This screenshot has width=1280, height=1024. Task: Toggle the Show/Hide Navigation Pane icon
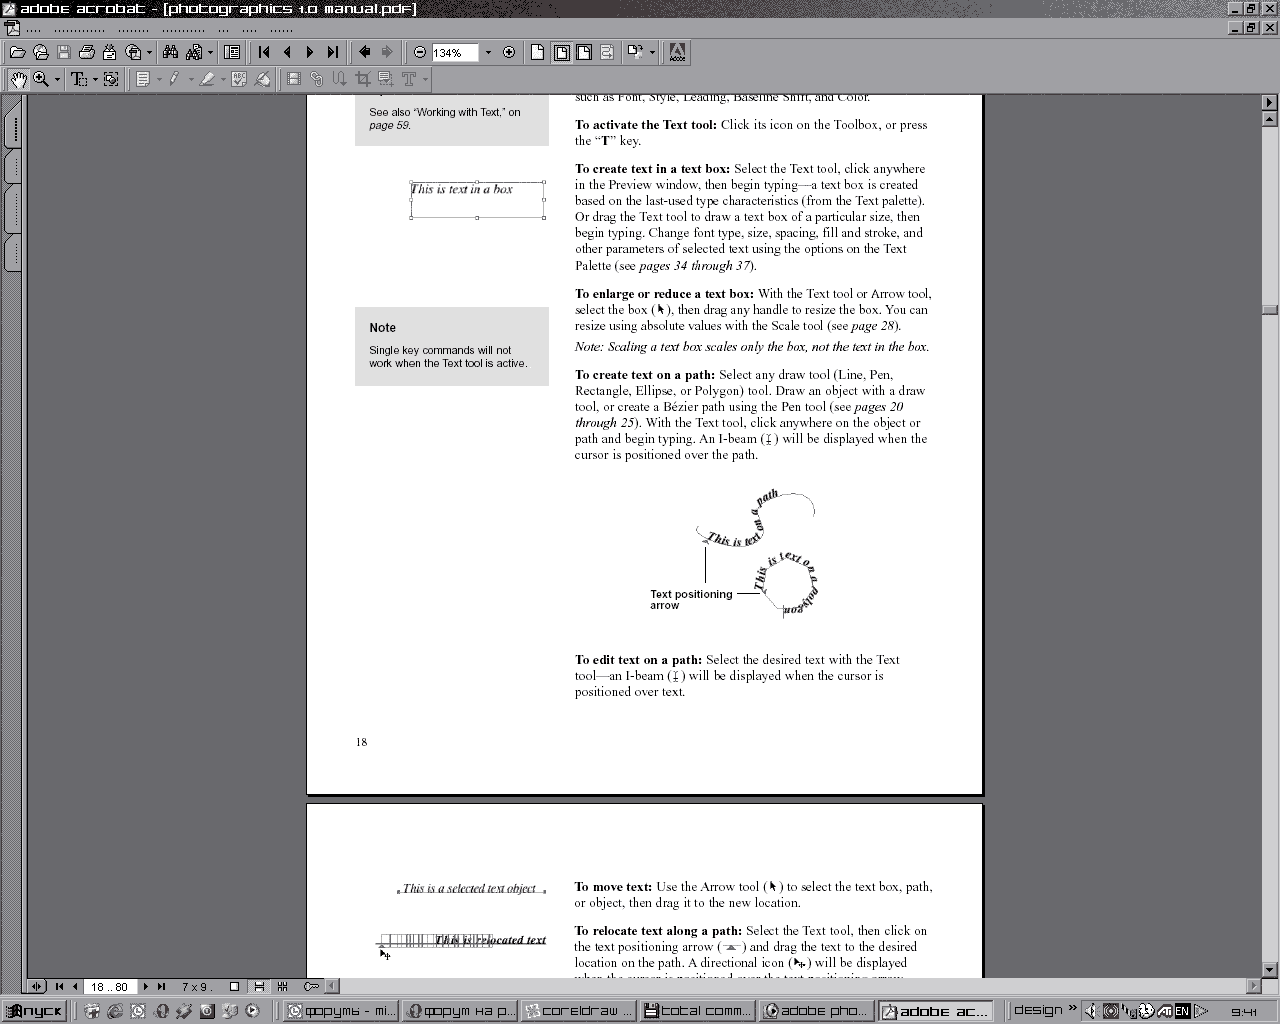click(232, 52)
